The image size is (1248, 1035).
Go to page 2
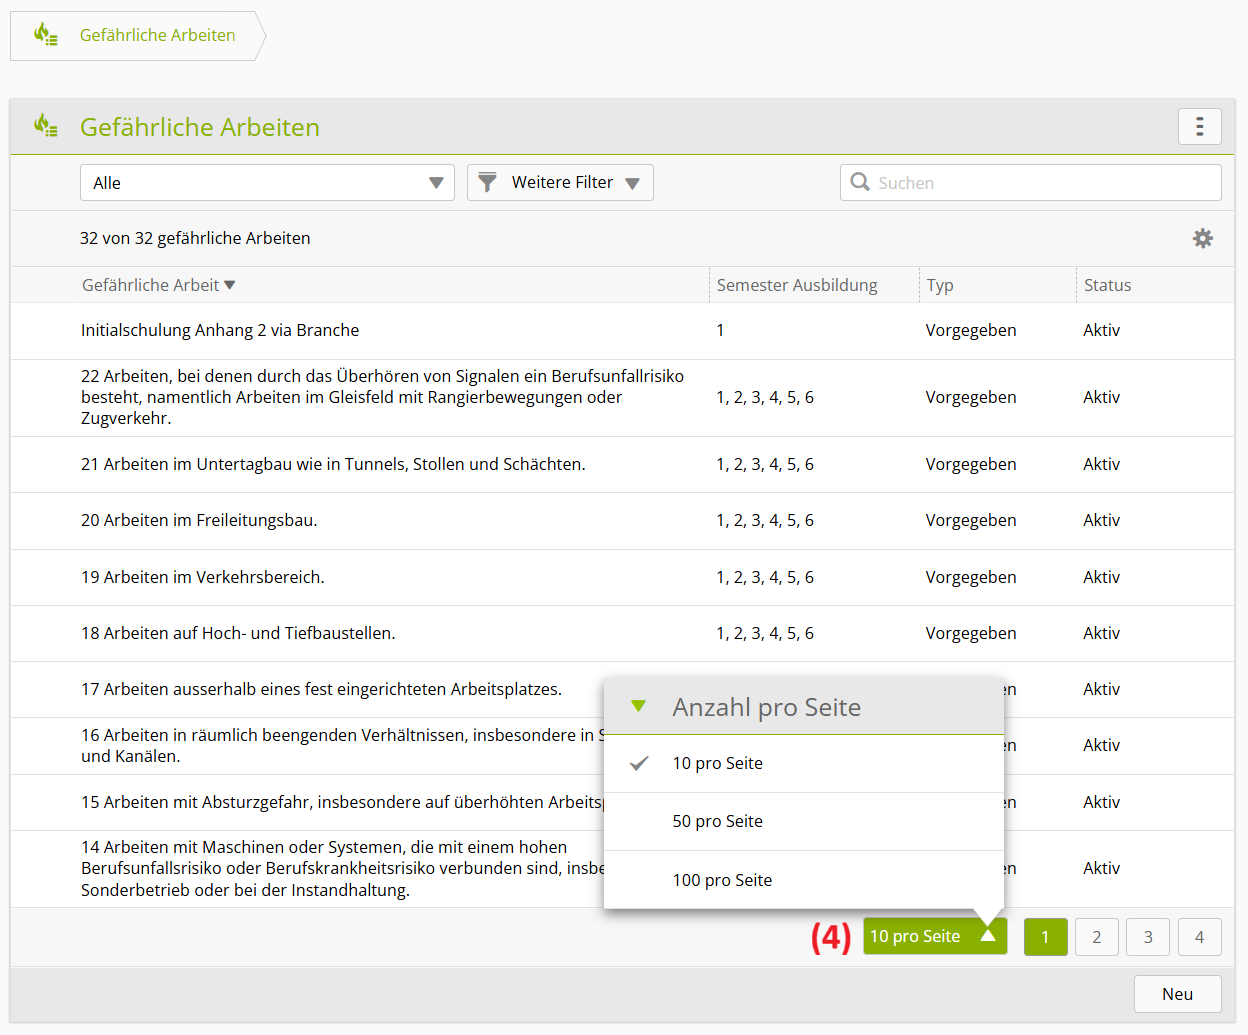[1096, 937]
